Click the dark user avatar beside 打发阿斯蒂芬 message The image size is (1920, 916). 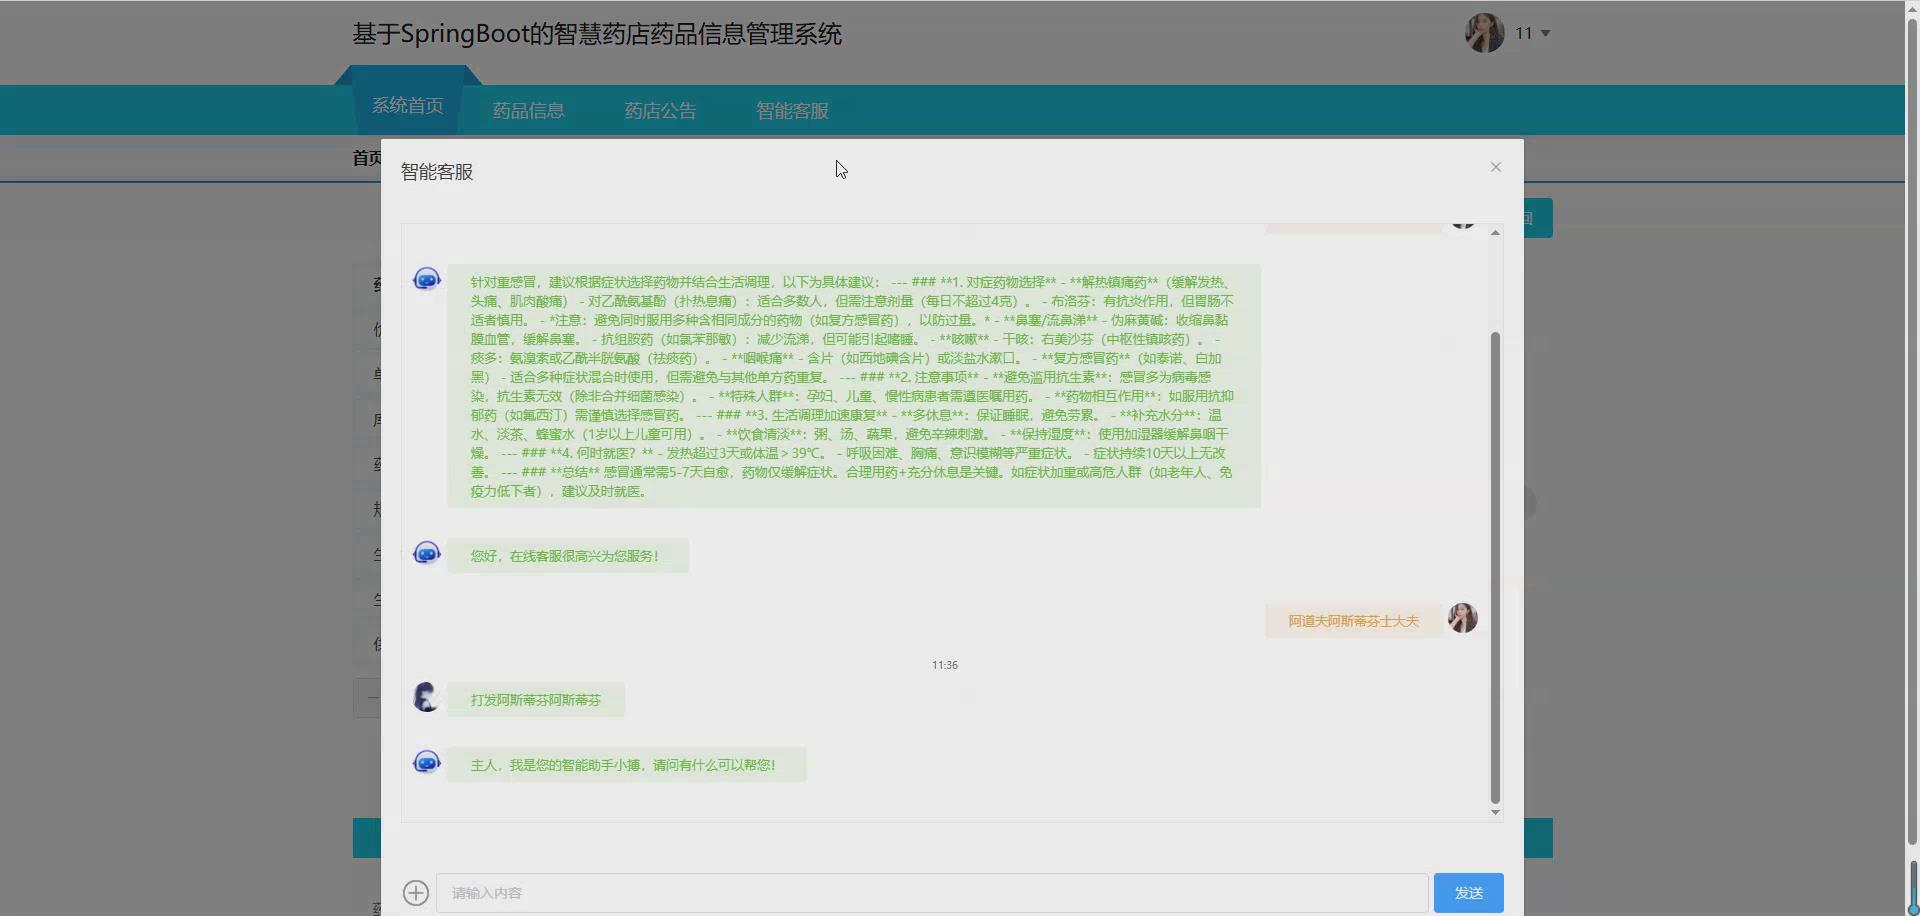coord(427,697)
